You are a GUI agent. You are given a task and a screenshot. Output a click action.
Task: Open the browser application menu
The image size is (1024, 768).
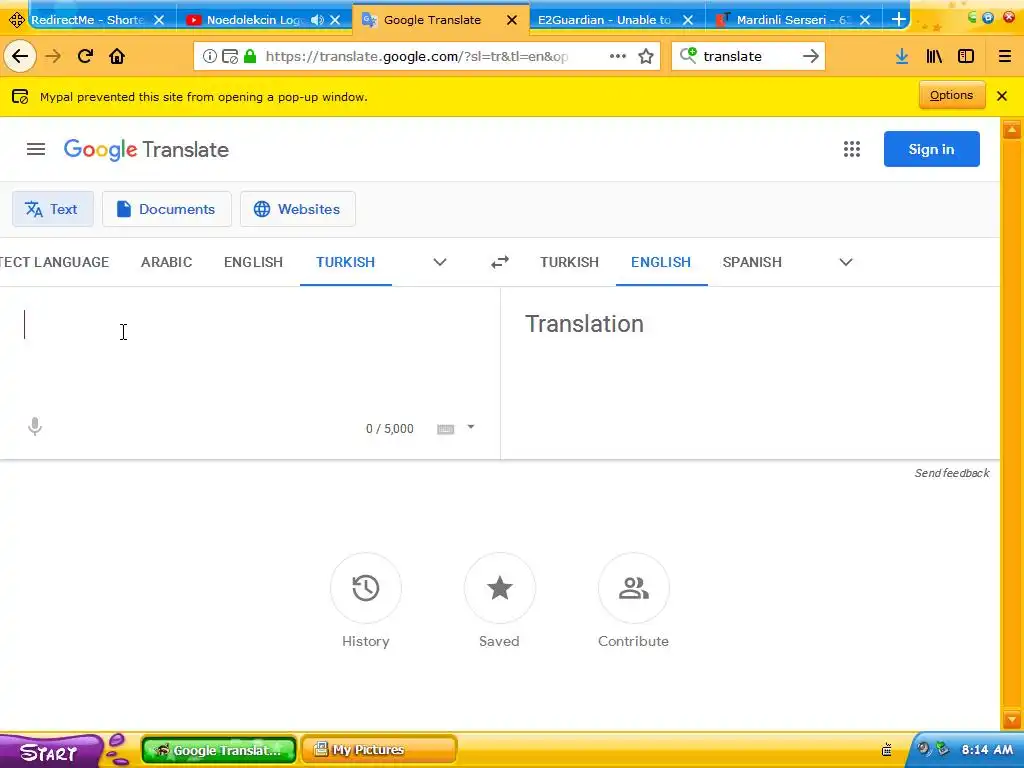point(1005,56)
